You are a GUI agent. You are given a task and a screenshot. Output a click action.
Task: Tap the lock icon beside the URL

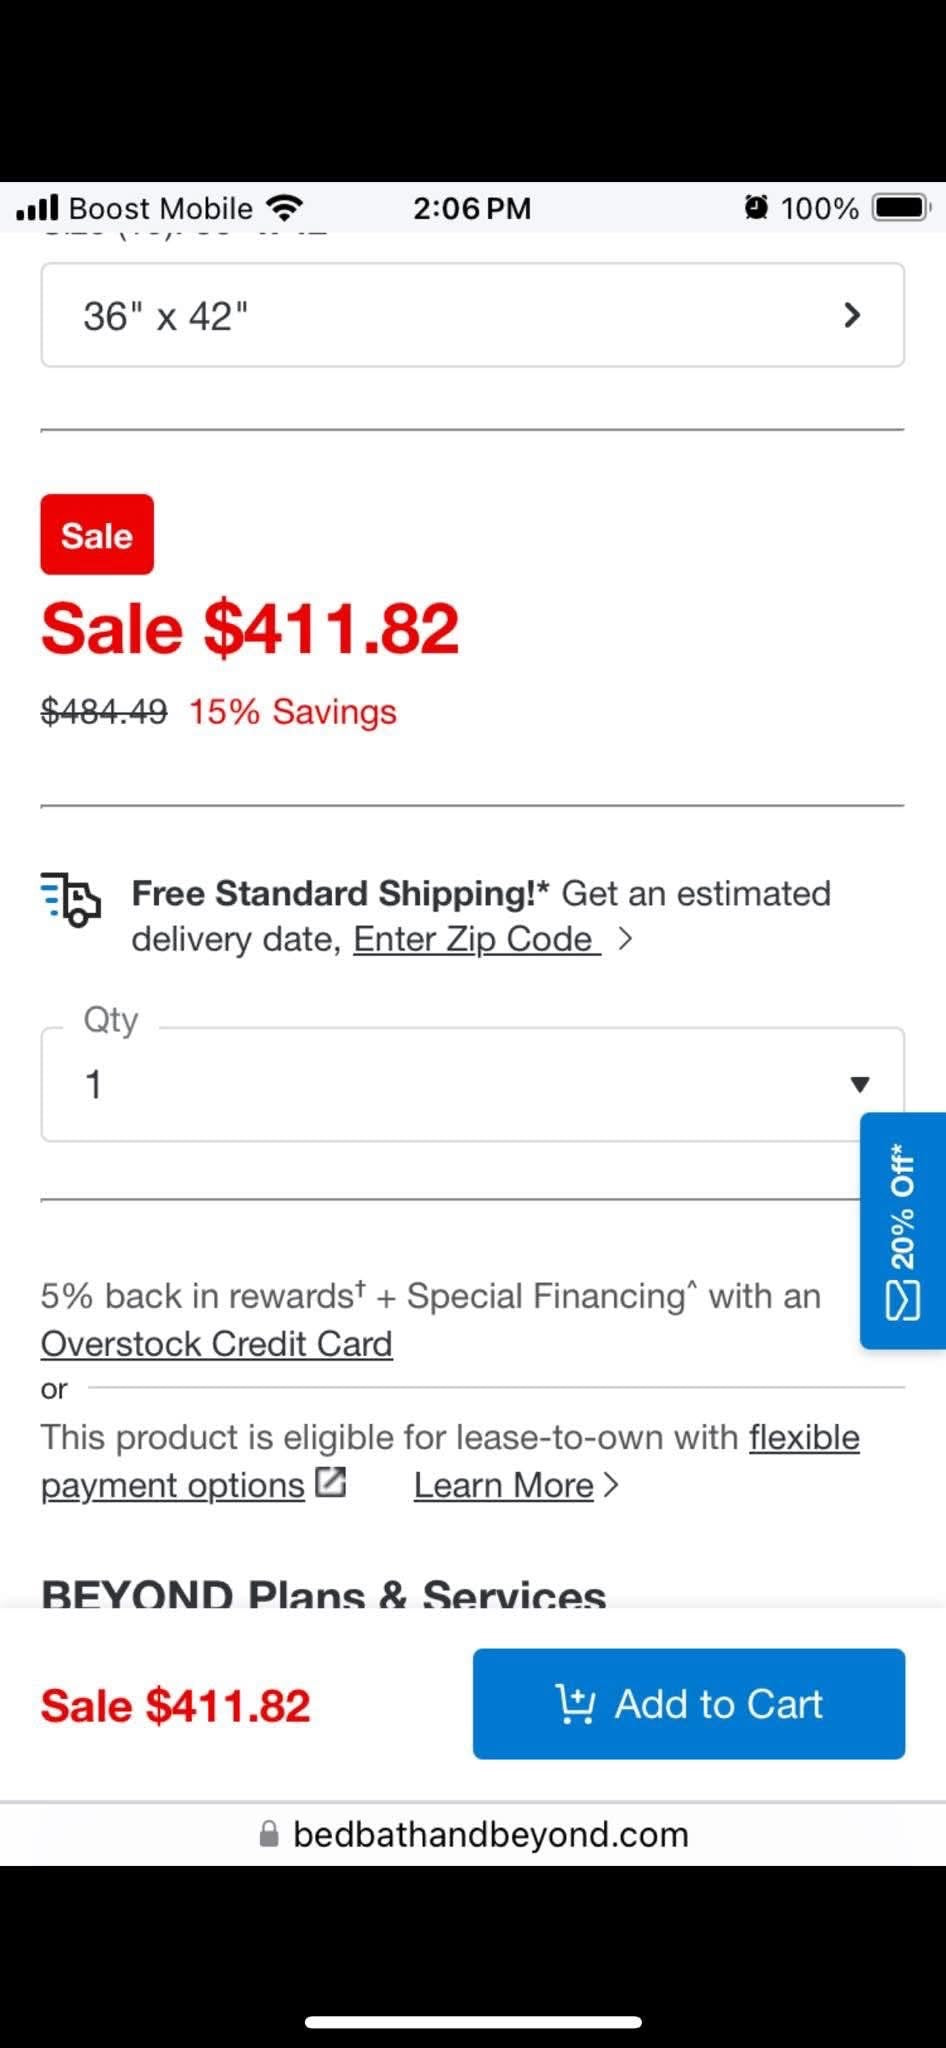click(269, 1833)
